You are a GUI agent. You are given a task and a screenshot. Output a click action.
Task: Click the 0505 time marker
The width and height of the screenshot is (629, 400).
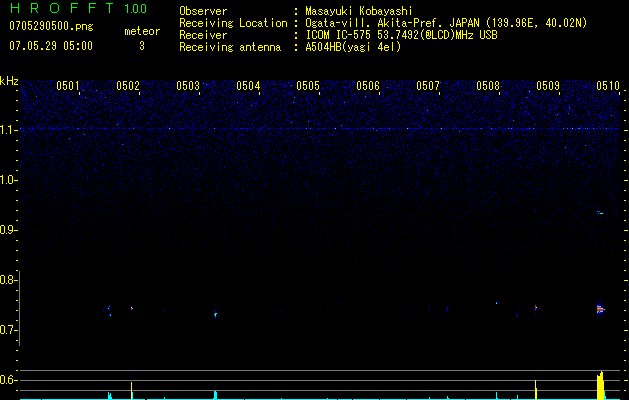[x=308, y=86]
